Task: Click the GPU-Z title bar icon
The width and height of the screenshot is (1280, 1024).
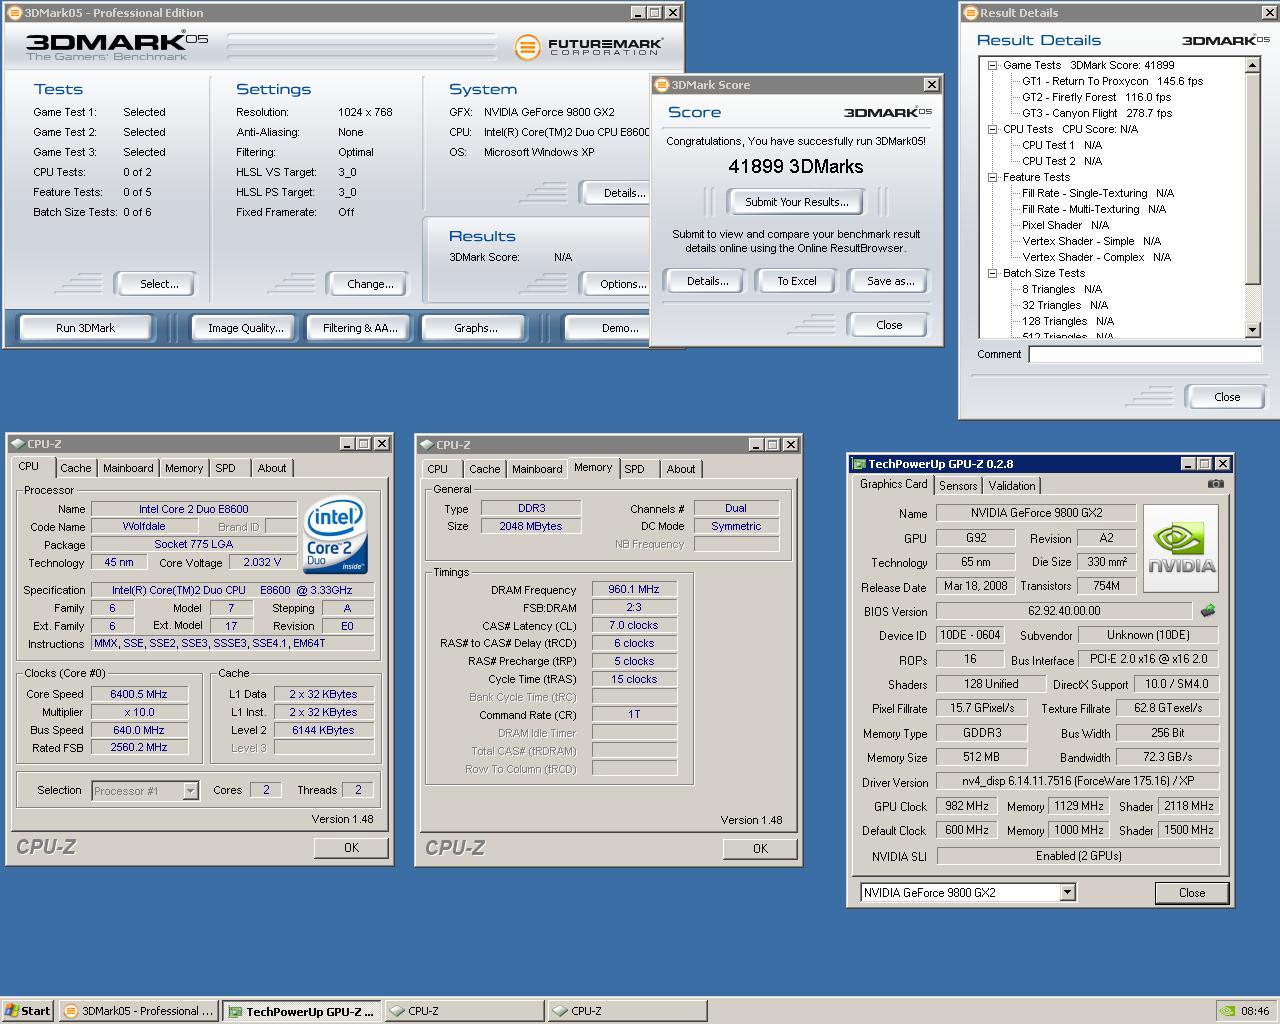Action: click(858, 464)
